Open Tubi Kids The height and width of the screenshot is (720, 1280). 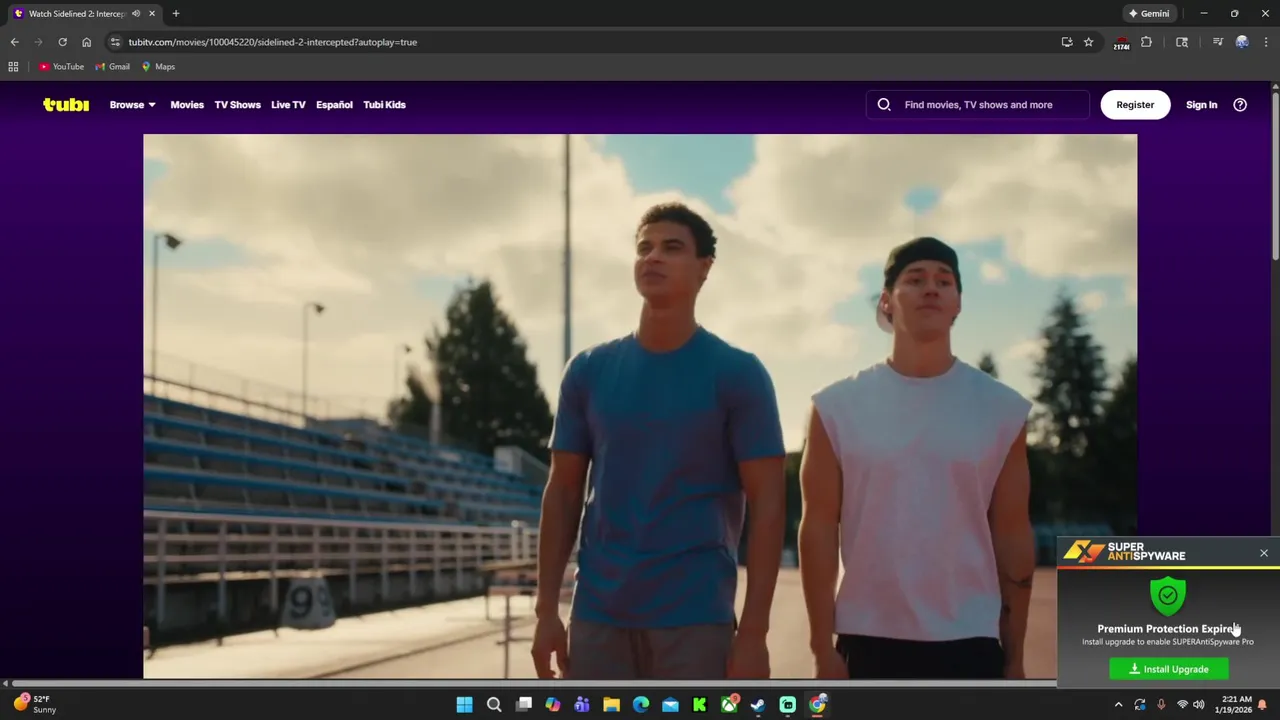coord(384,104)
